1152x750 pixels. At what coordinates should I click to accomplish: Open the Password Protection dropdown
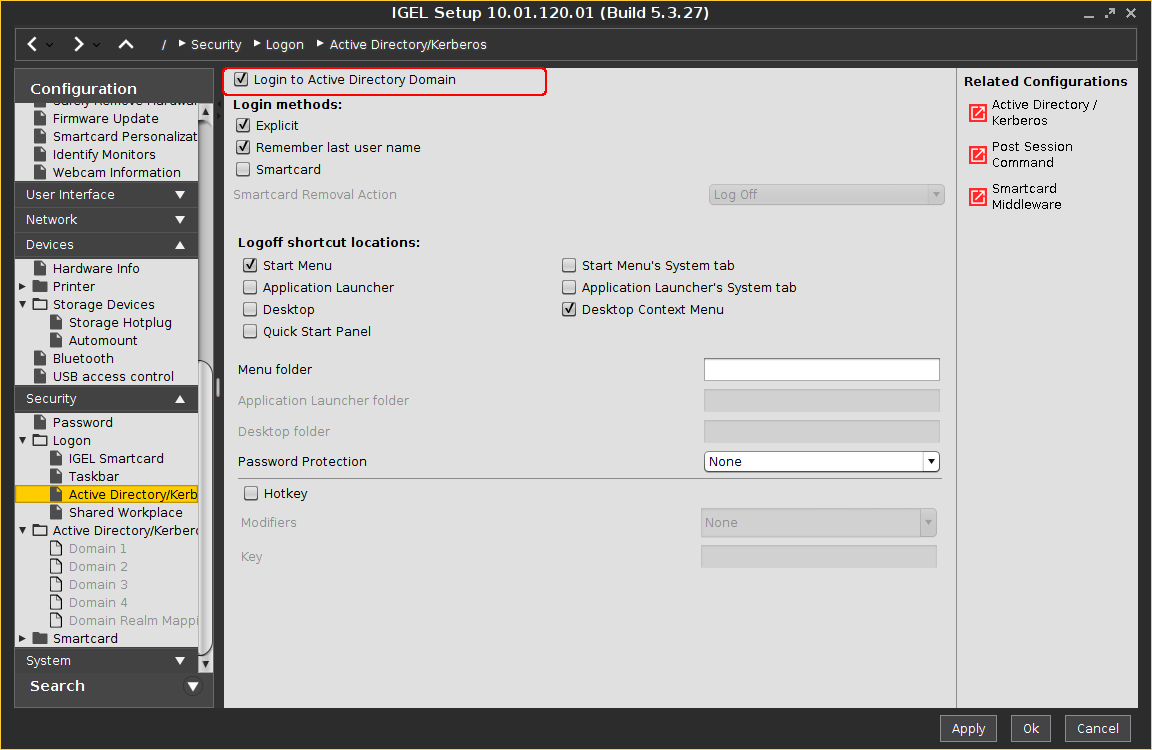point(930,462)
